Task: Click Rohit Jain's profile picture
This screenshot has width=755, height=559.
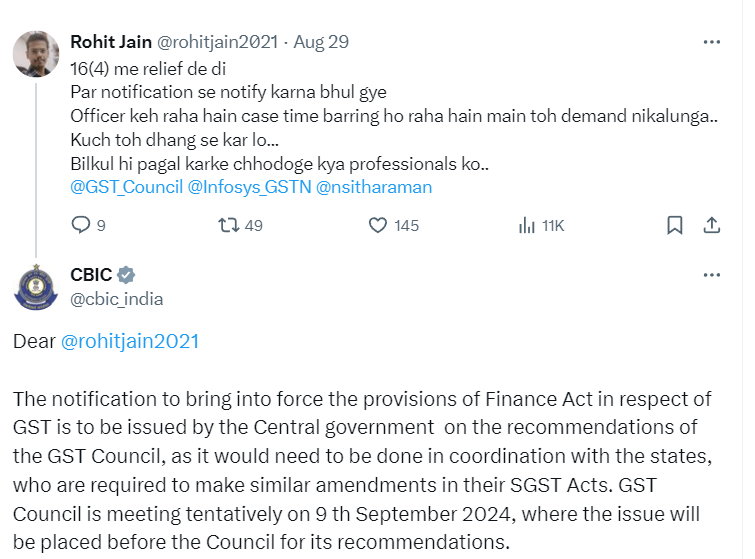Action: coord(35,54)
